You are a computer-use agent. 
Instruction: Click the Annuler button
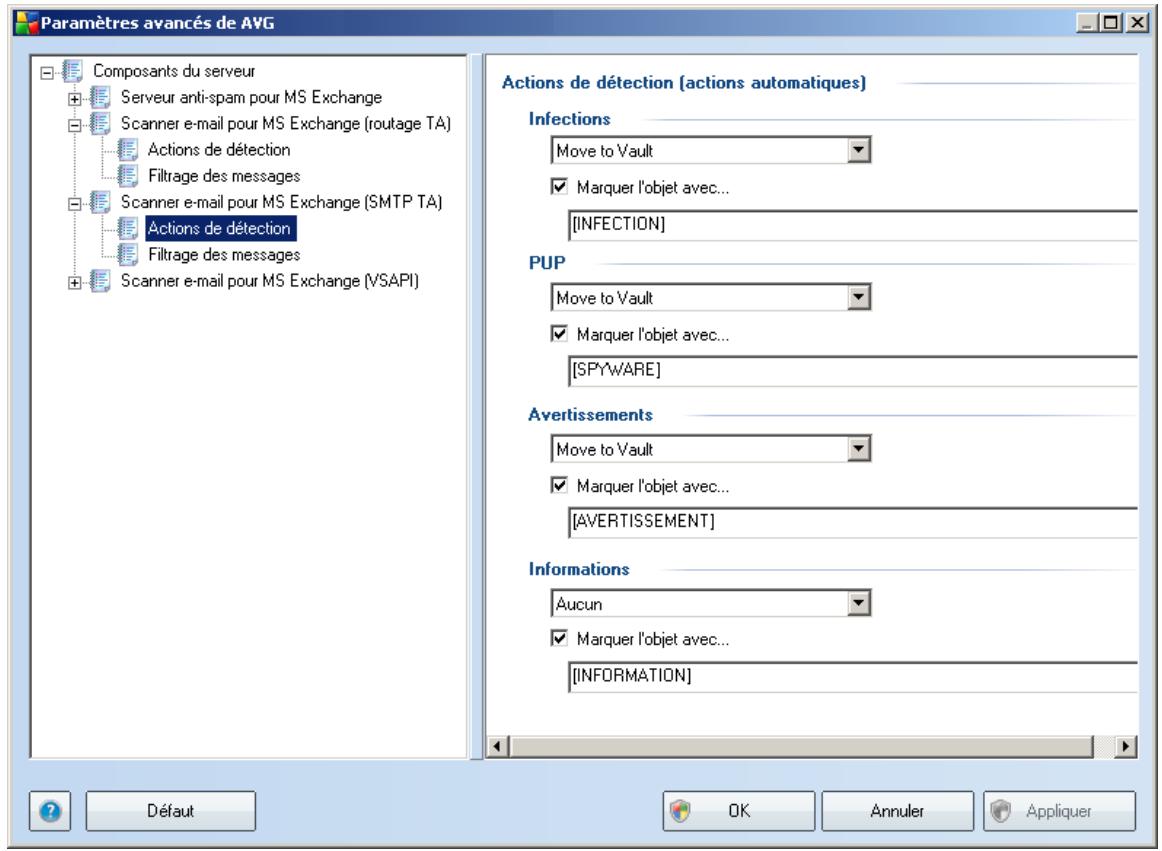point(897,811)
